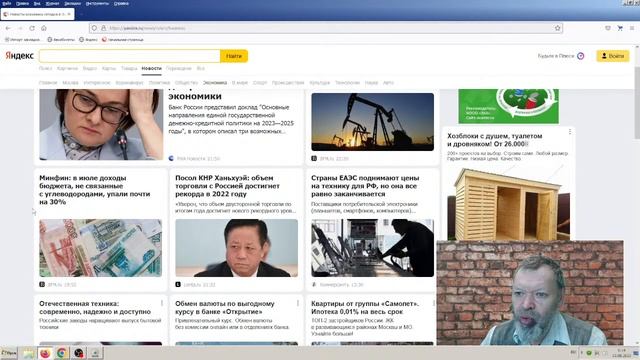
Task: Click the lock icon in the address bar
Action: point(104,28)
